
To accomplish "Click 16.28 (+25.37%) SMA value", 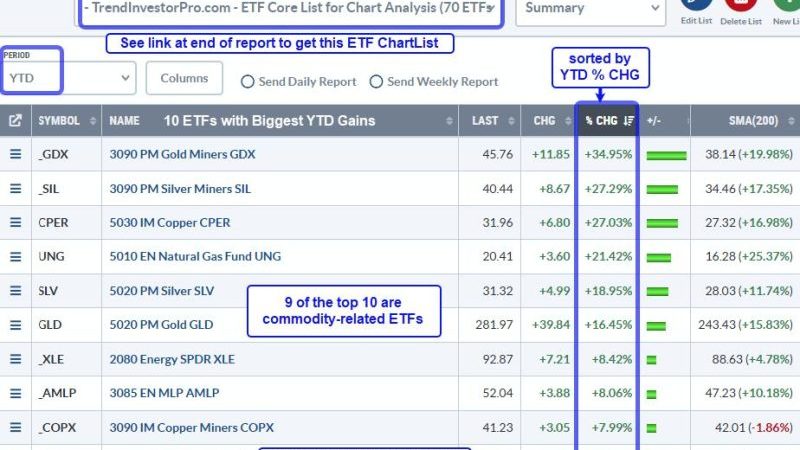I will (x=749, y=256).
